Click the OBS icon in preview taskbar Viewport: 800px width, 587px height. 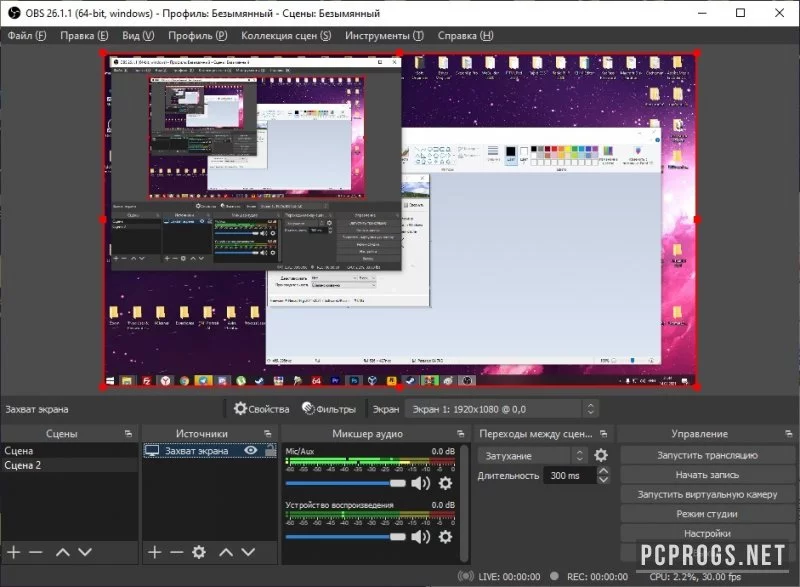466,380
